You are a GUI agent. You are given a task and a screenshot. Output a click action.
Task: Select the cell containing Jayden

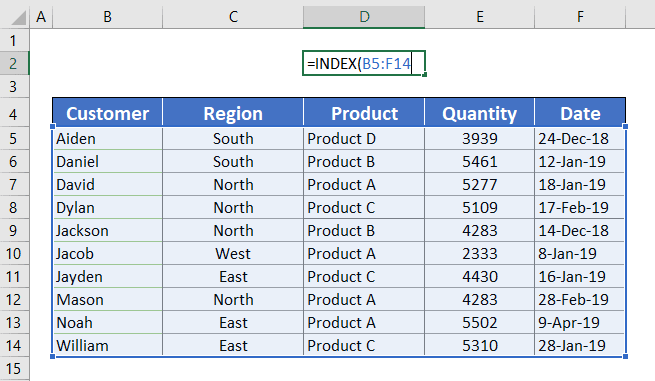tap(107, 277)
